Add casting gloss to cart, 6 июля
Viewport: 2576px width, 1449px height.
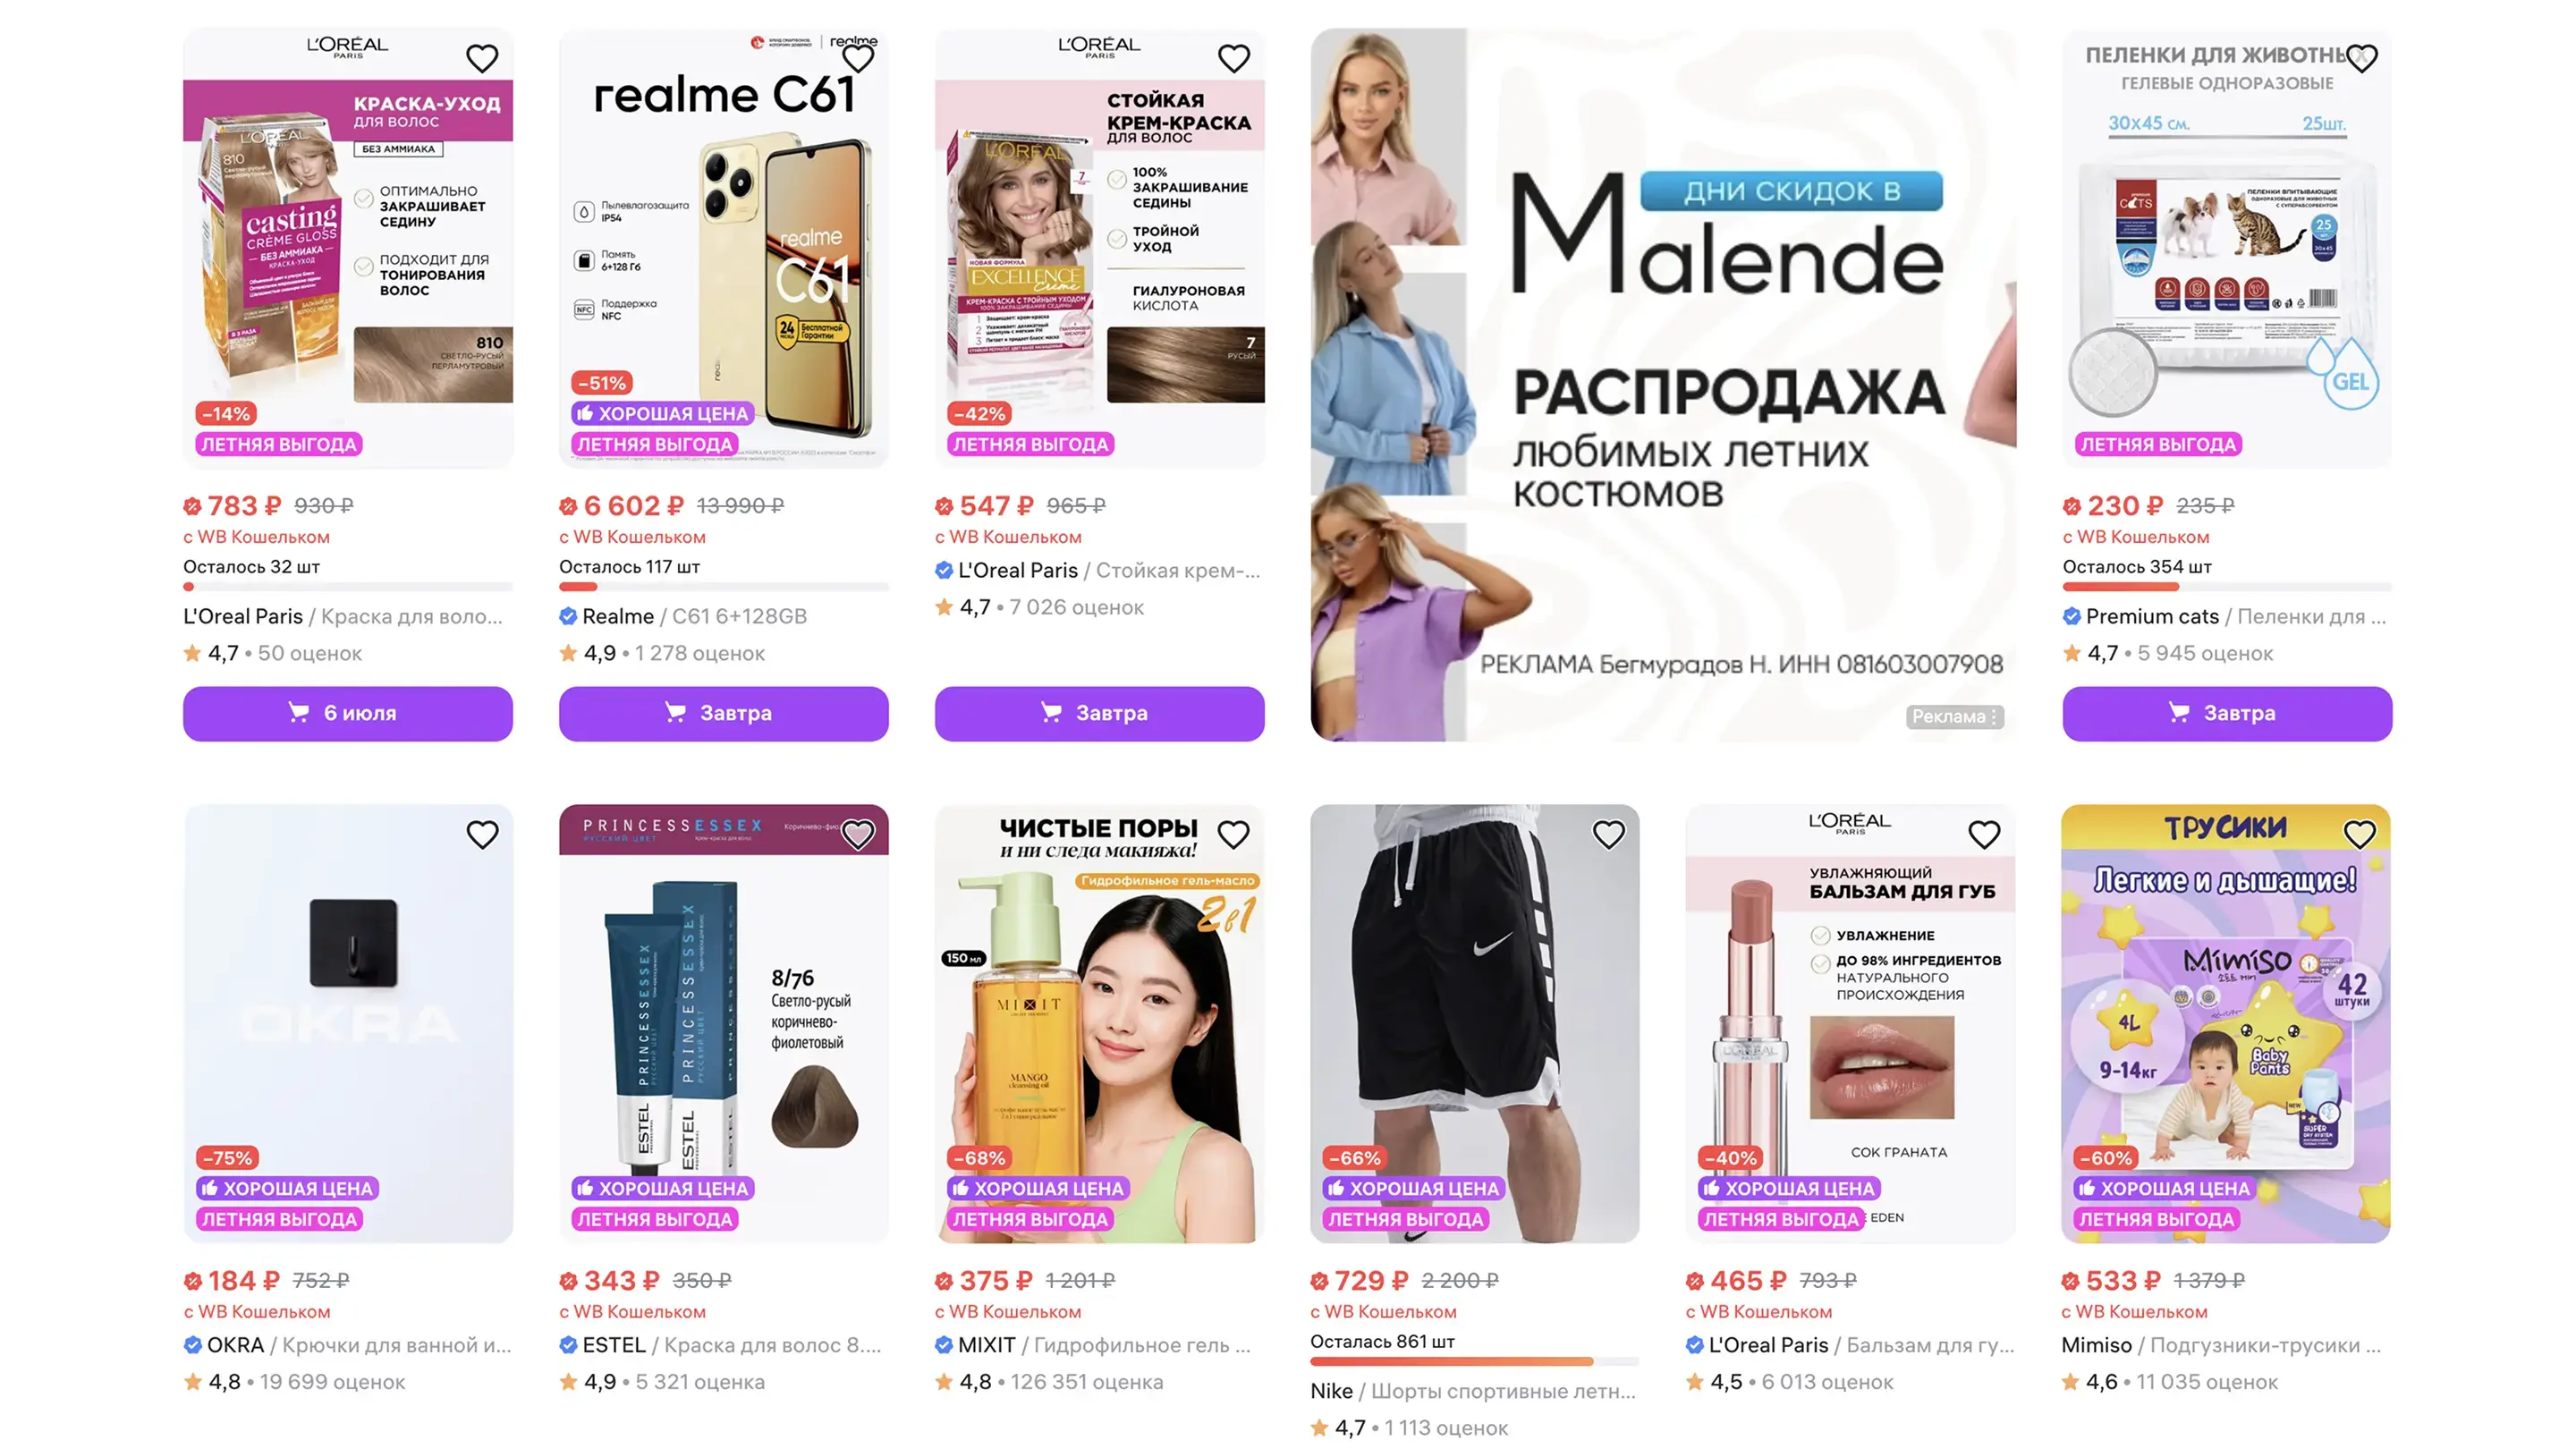(348, 713)
